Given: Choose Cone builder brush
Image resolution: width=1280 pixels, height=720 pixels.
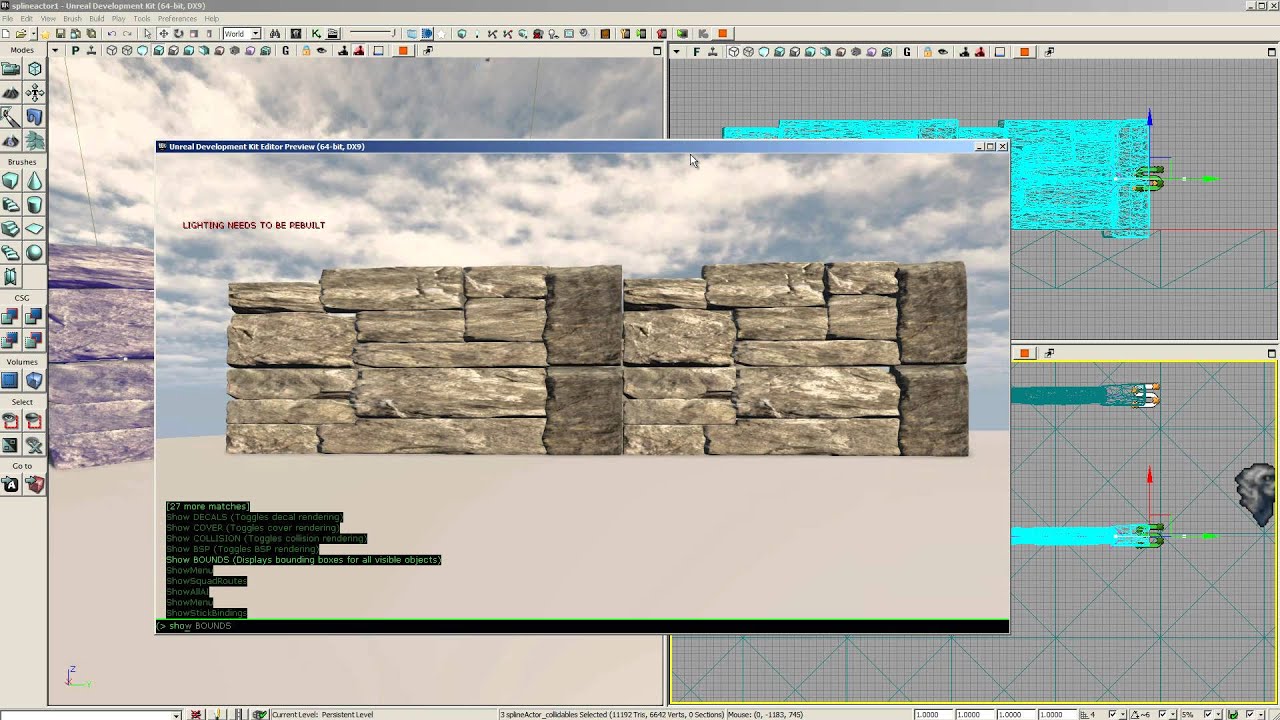Looking at the screenshot, I should [x=34, y=181].
